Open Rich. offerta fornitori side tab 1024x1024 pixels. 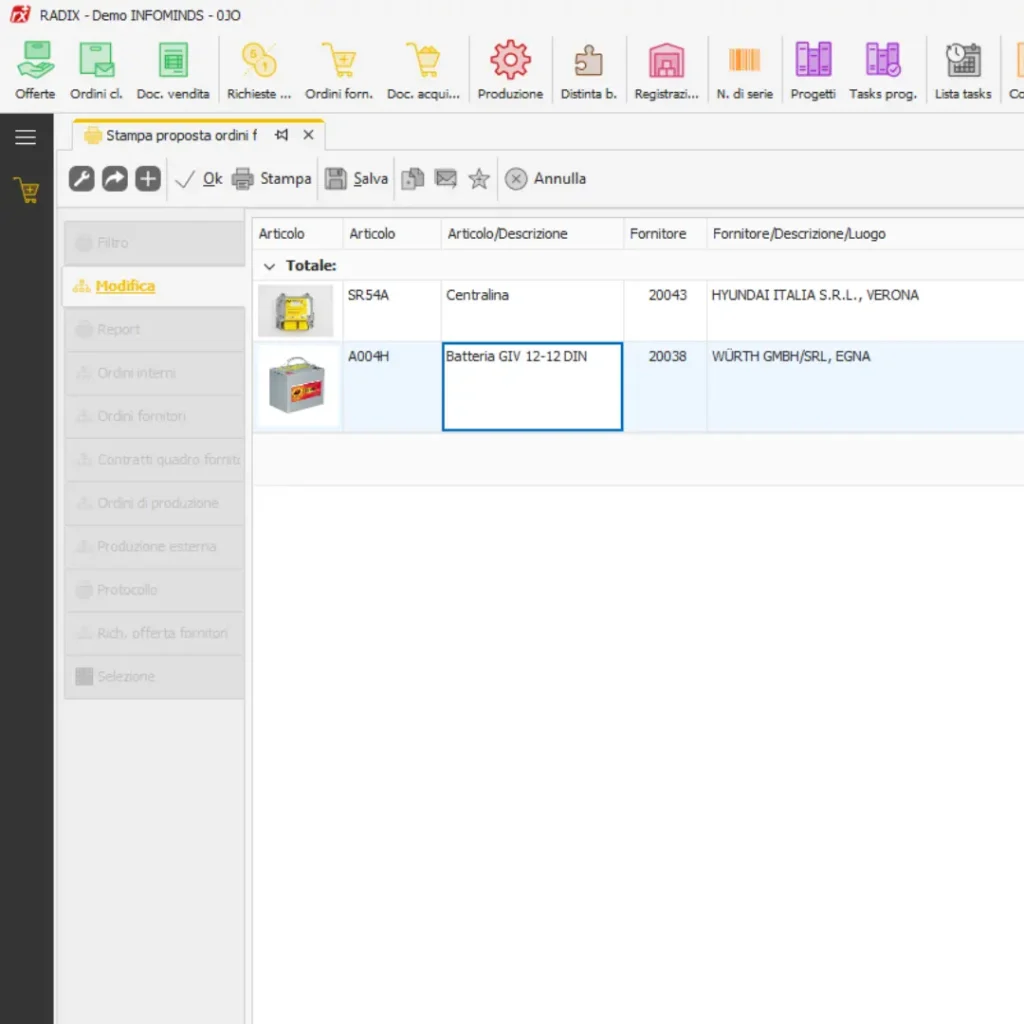pos(154,633)
